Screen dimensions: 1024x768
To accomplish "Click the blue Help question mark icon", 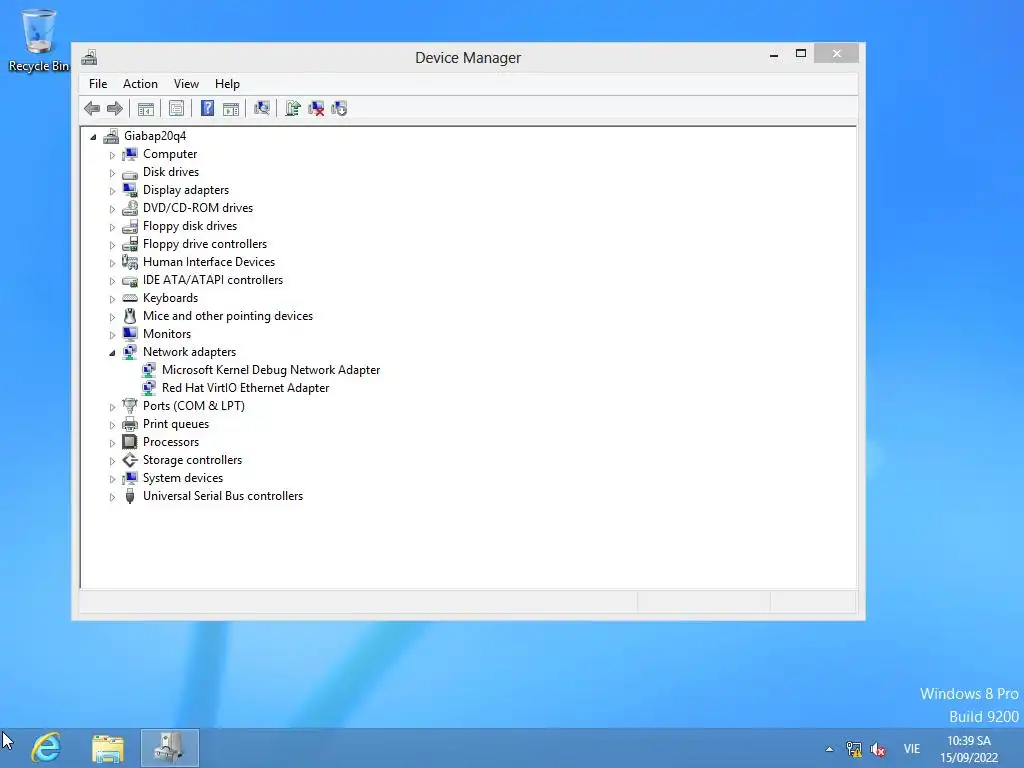I will [207, 108].
